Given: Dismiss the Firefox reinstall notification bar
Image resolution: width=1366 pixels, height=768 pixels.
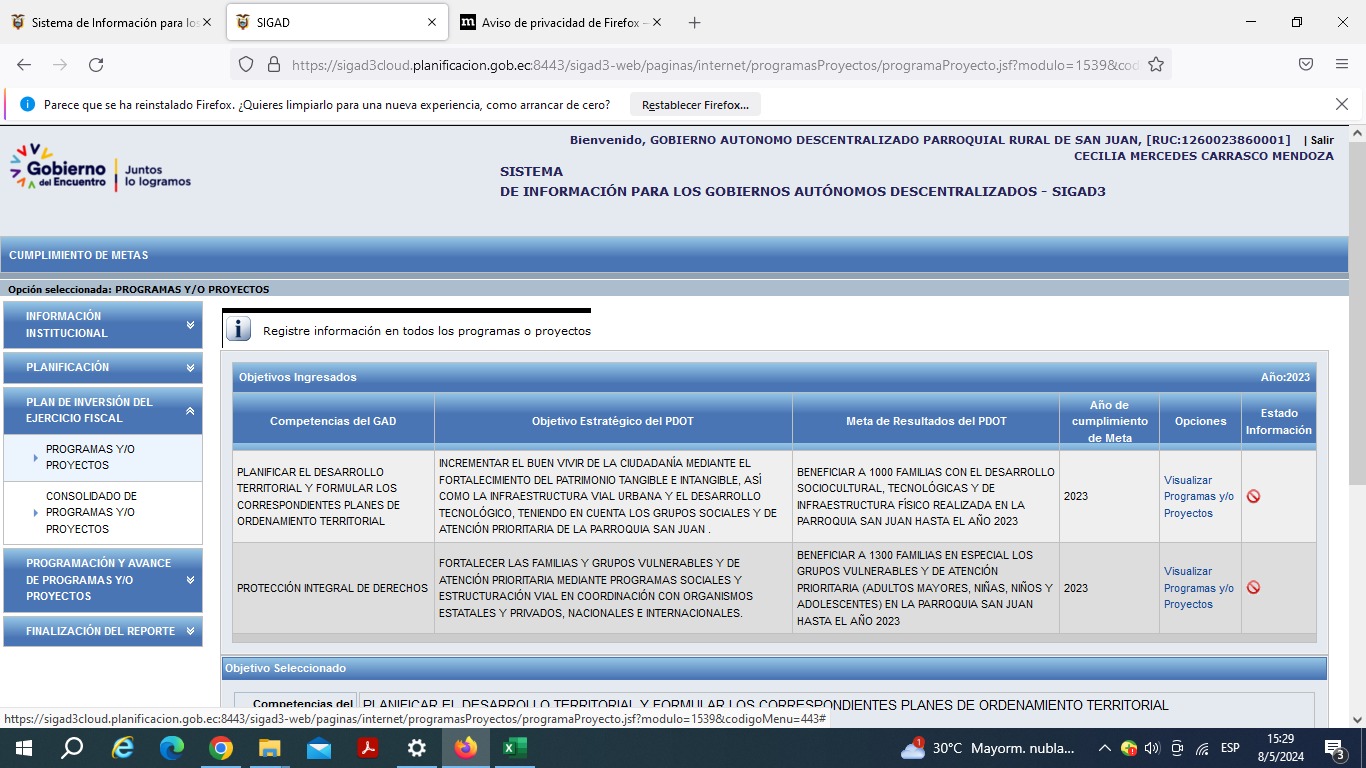Looking at the screenshot, I should [x=1342, y=104].
